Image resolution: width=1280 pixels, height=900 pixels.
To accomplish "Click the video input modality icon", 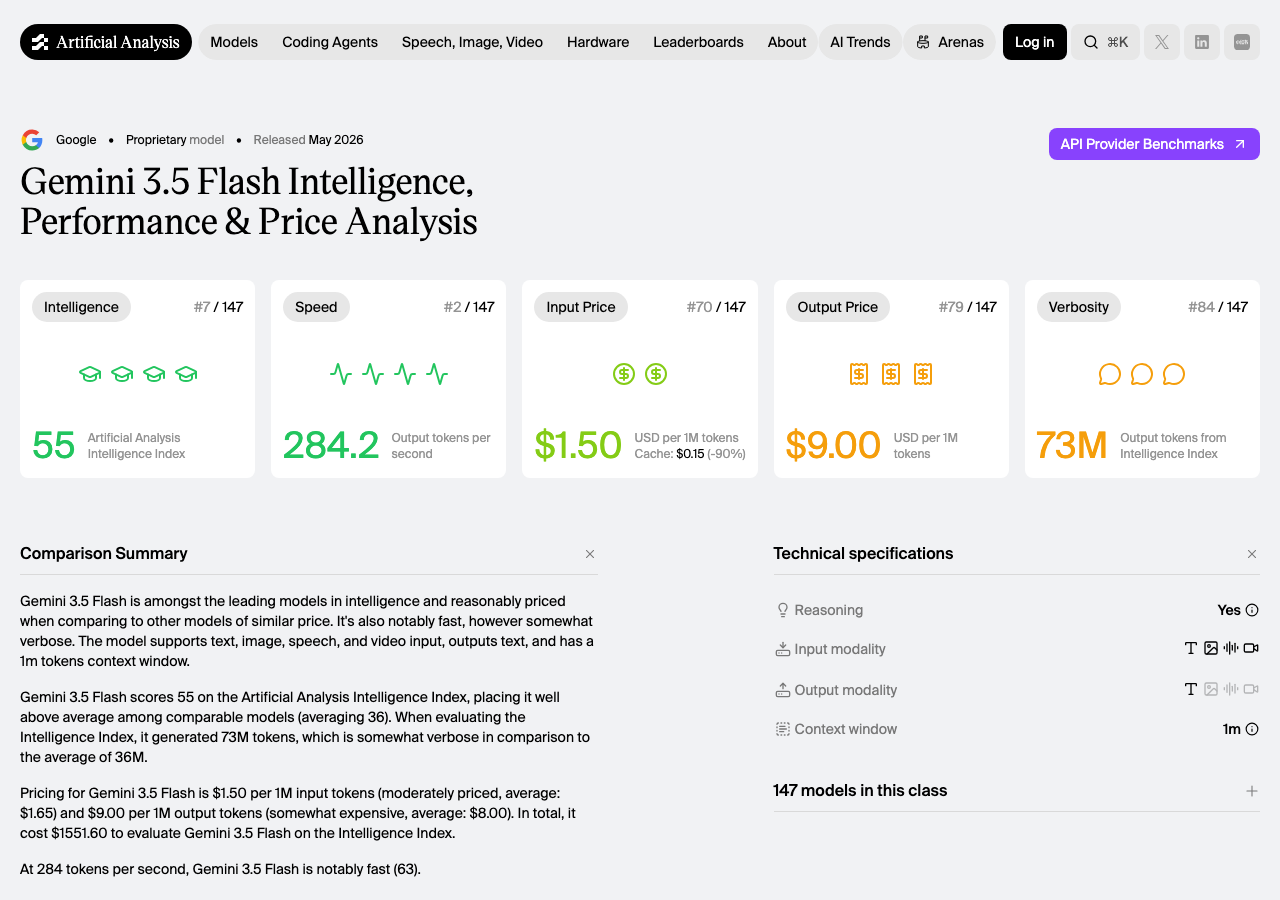I will pyautogui.click(x=1251, y=648).
